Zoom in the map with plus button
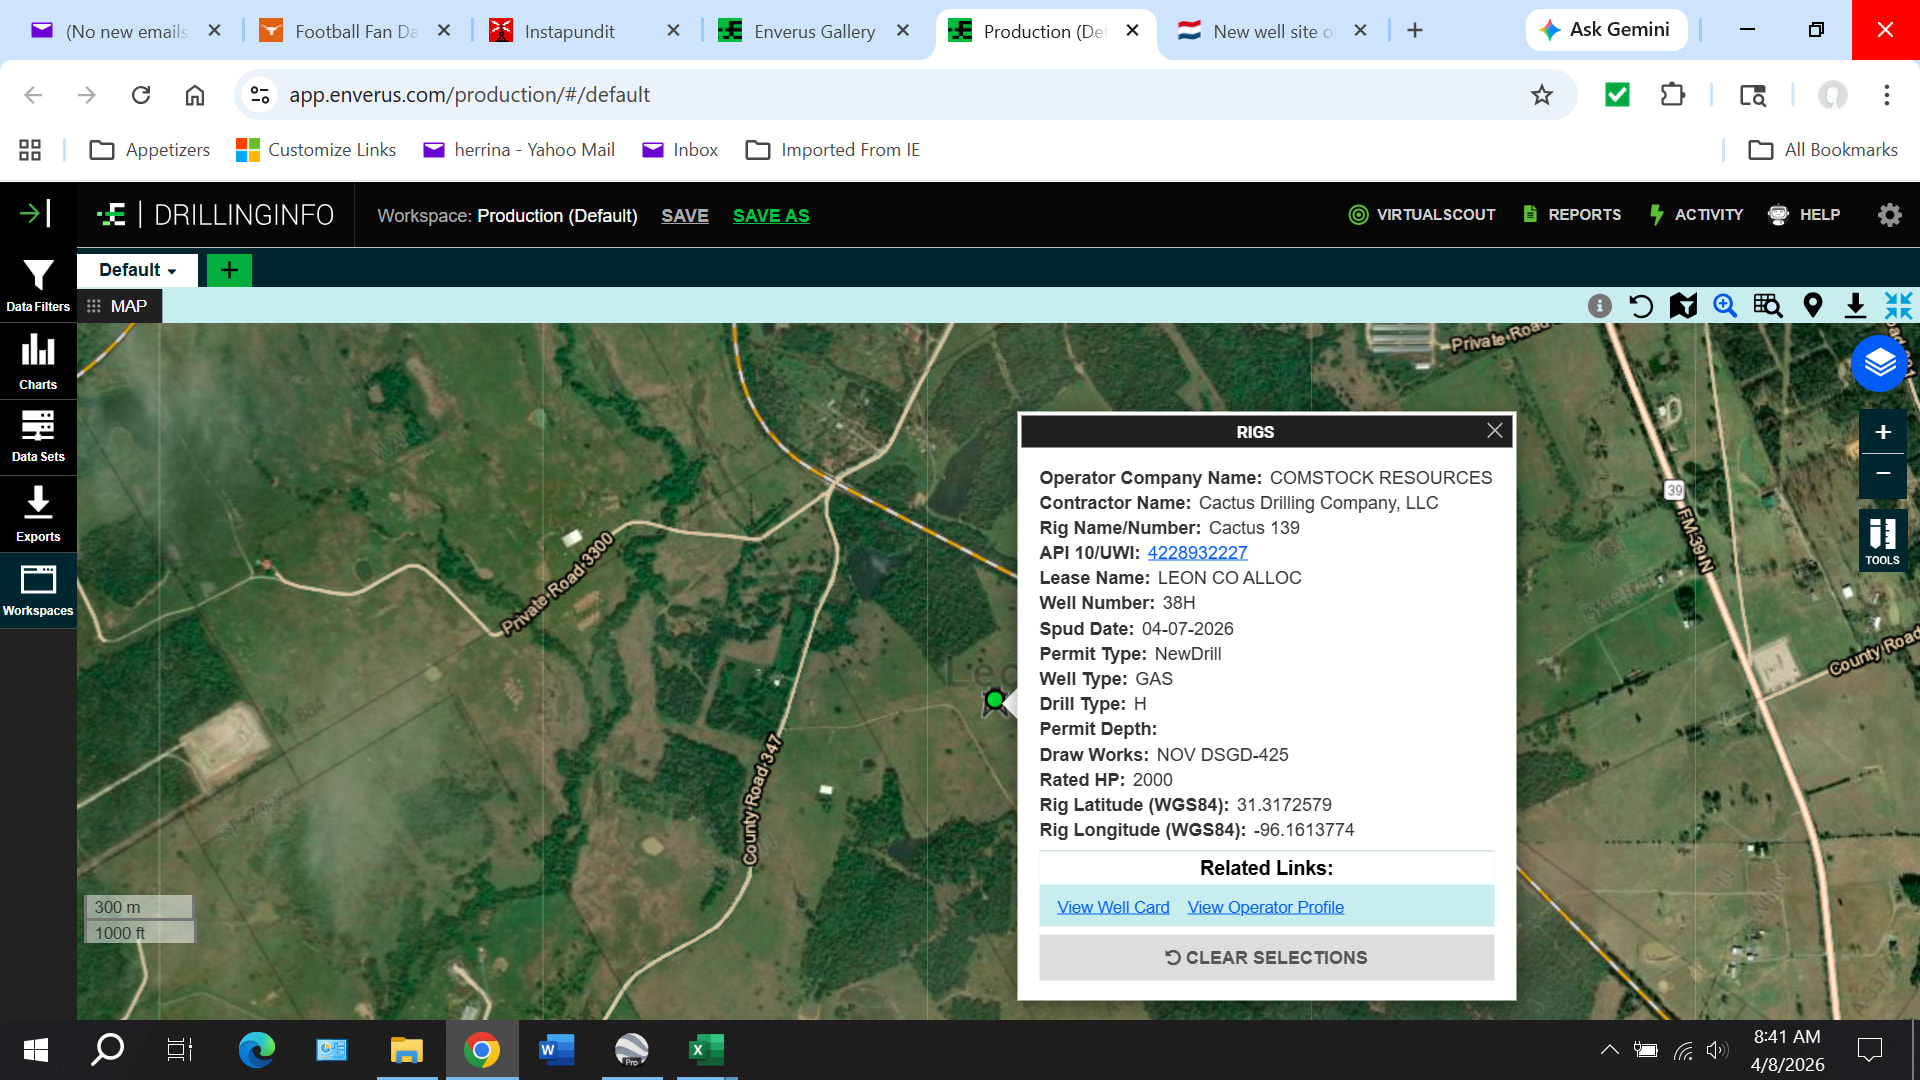1920x1080 pixels. pyautogui.click(x=1882, y=432)
